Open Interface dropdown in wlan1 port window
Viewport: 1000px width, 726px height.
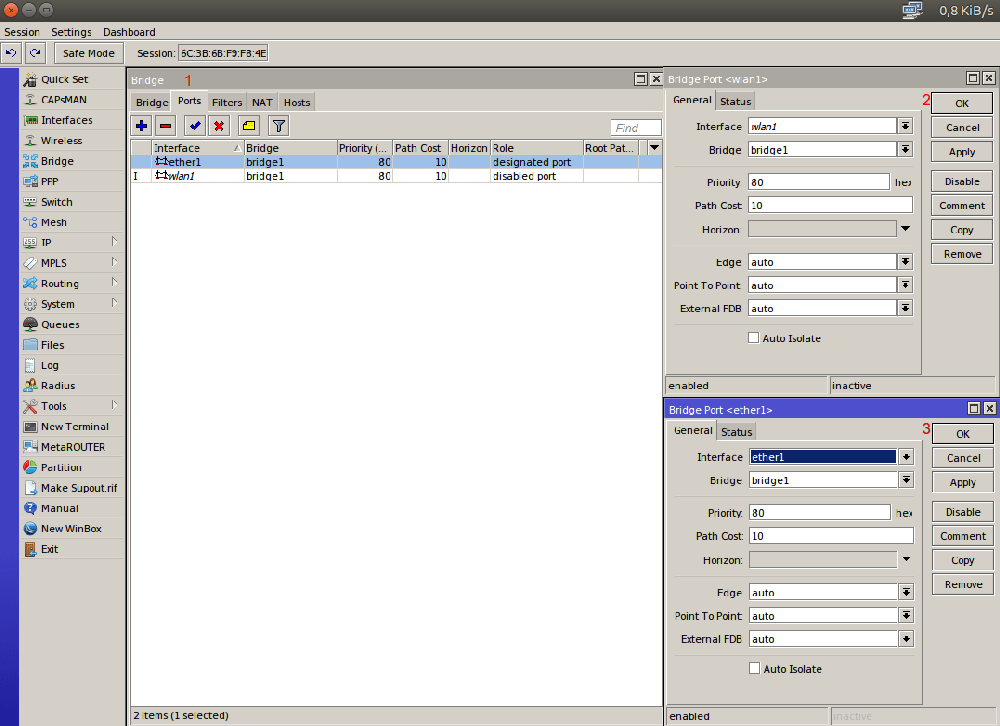(x=905, y=126)
